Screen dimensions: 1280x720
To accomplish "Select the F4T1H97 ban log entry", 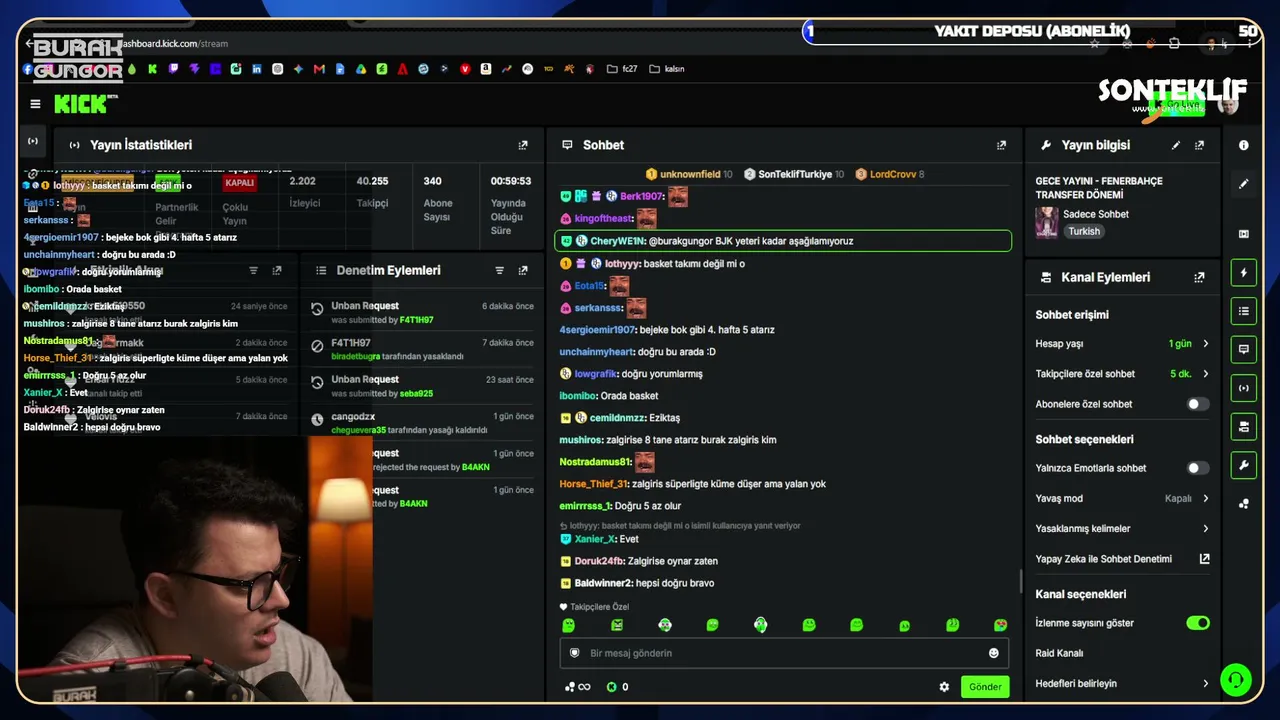I will [421, 349].
